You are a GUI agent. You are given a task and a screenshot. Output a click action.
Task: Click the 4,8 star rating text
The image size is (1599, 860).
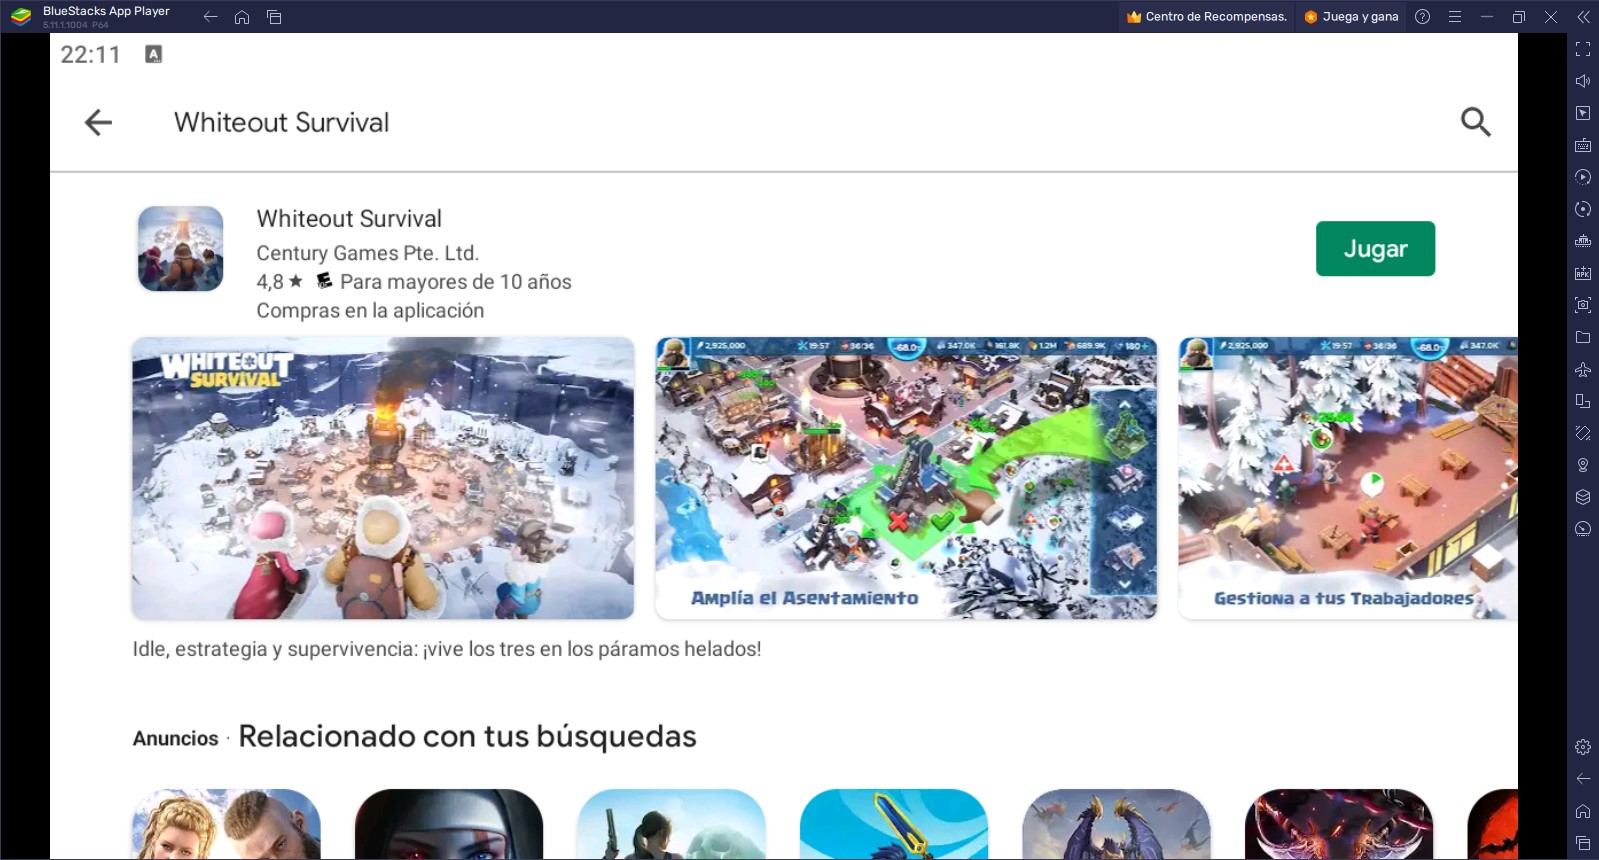click(x=279, y=282)
